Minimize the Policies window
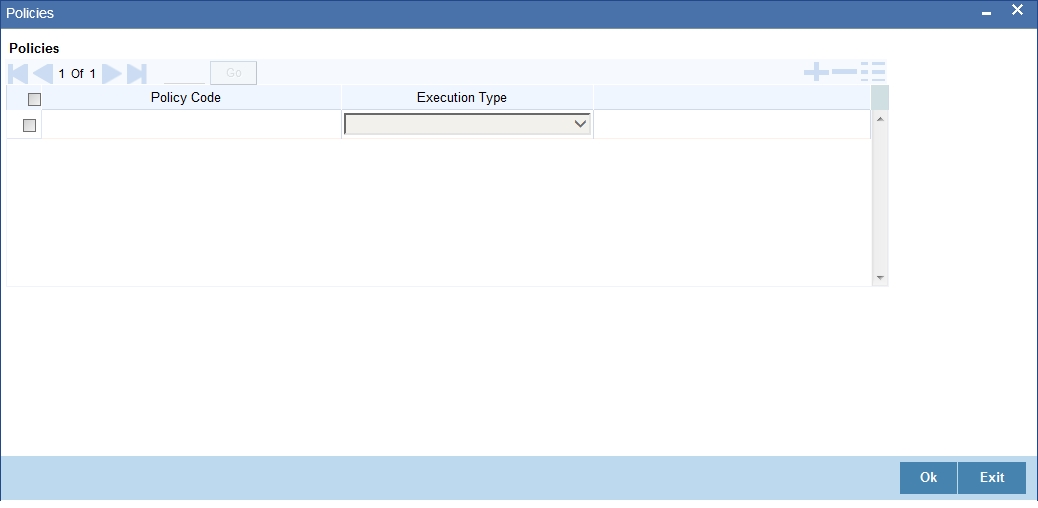 coord(986,13)
